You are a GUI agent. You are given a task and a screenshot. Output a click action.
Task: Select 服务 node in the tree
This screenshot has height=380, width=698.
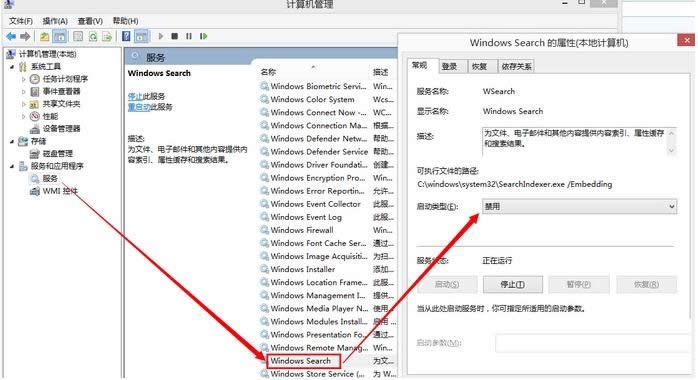50,178
